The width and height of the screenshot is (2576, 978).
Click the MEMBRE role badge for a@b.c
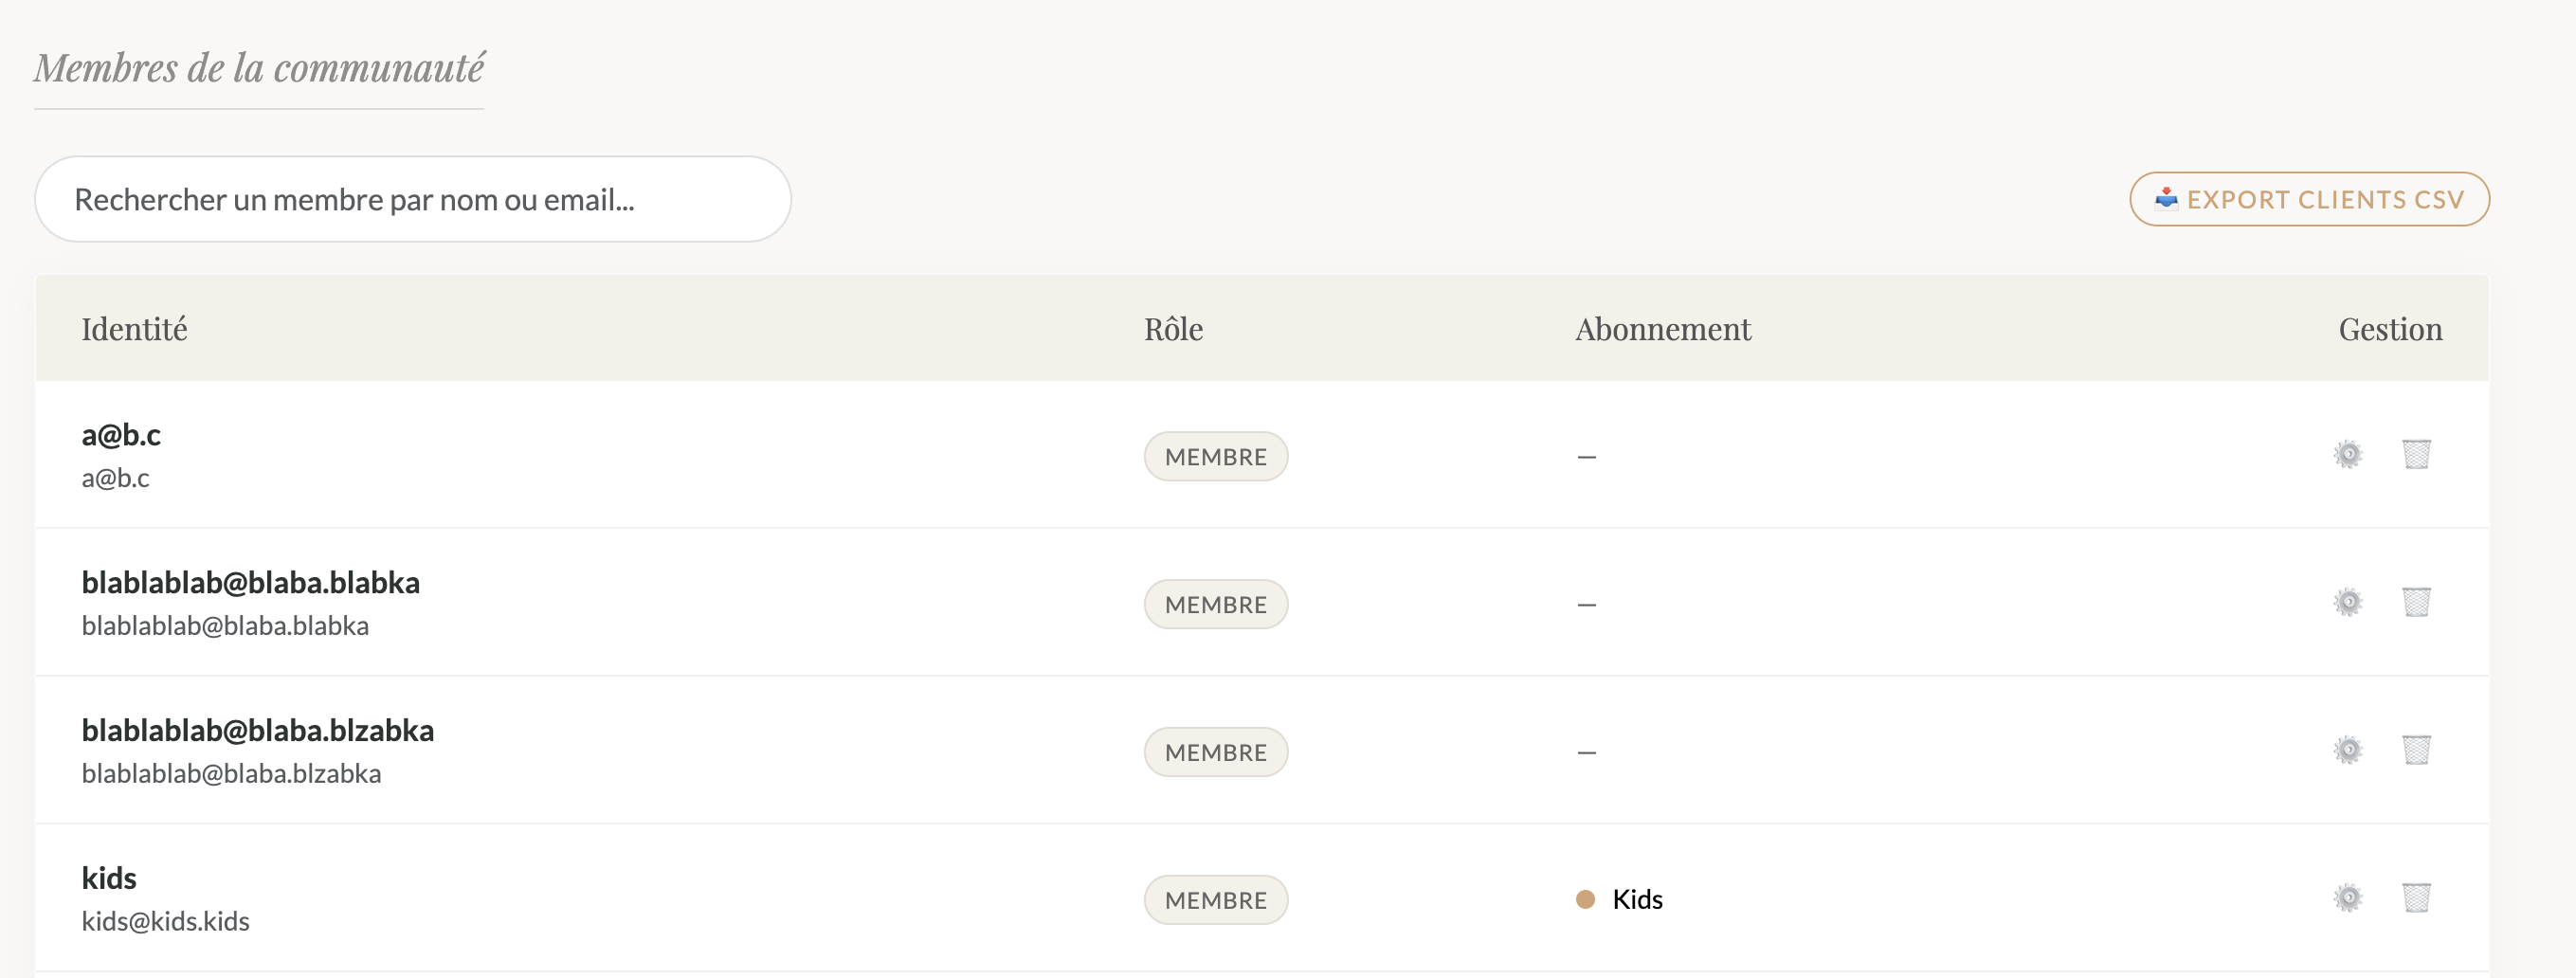pos(1215,457)
